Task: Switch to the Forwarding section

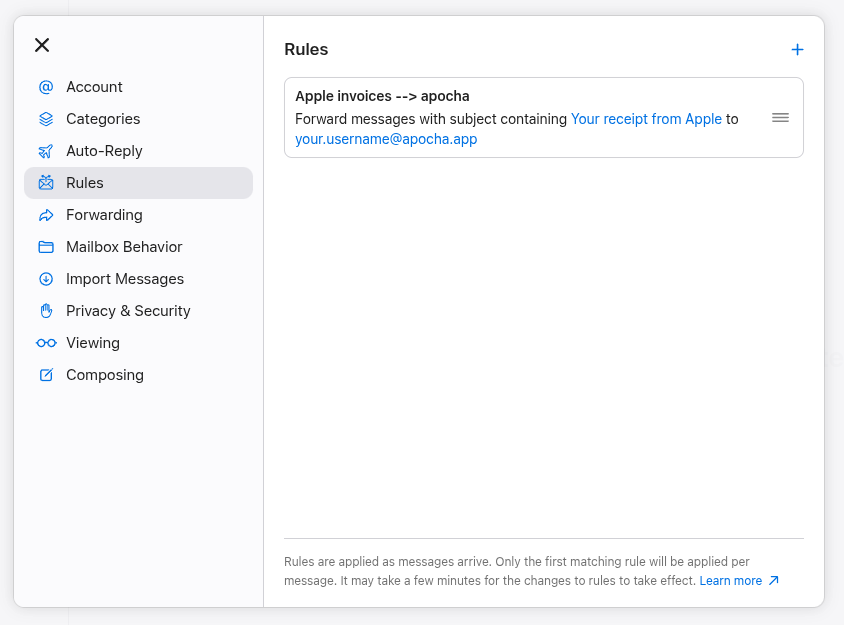Action: pyautogui.click(x=138, y=215)
